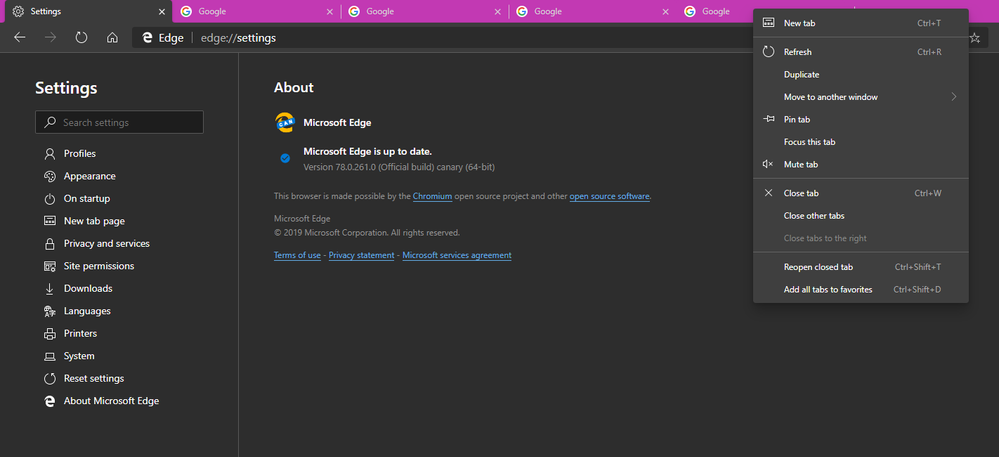Expand Move to another window submenu

861,97
